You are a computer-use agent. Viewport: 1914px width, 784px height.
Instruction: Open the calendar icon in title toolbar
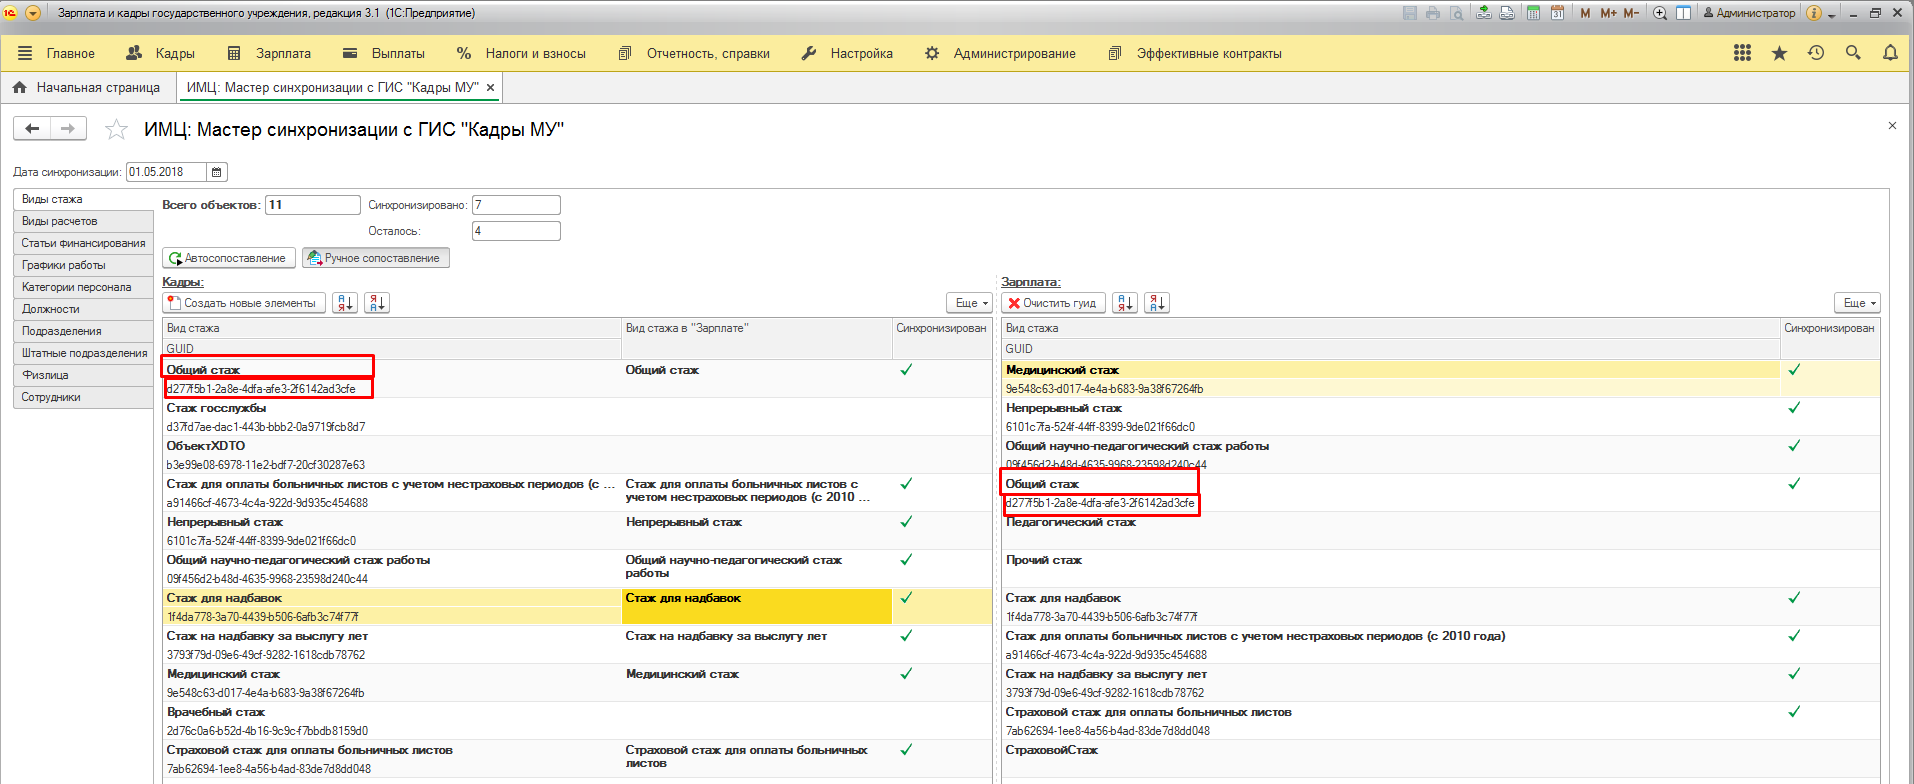pos(1557,13)
